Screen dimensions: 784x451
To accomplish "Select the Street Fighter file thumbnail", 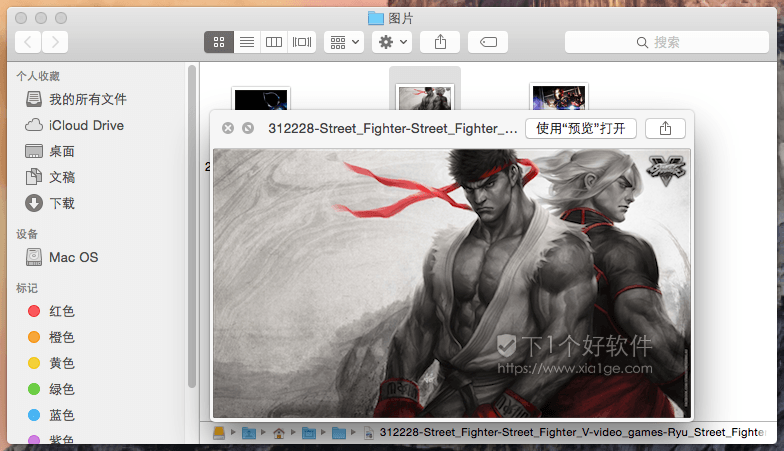I will pyautogui.click(x=425, y=97).
